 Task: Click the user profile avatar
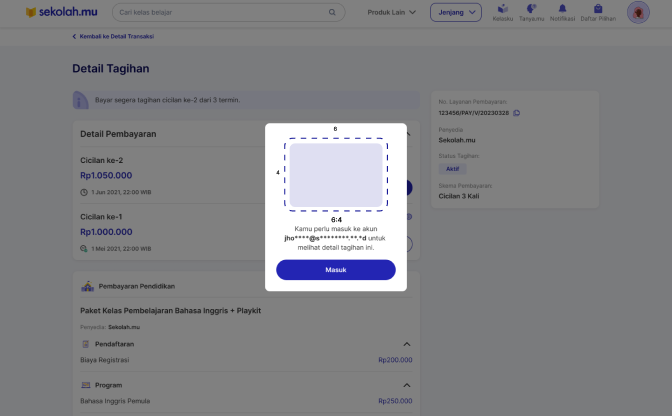point(638,13)
